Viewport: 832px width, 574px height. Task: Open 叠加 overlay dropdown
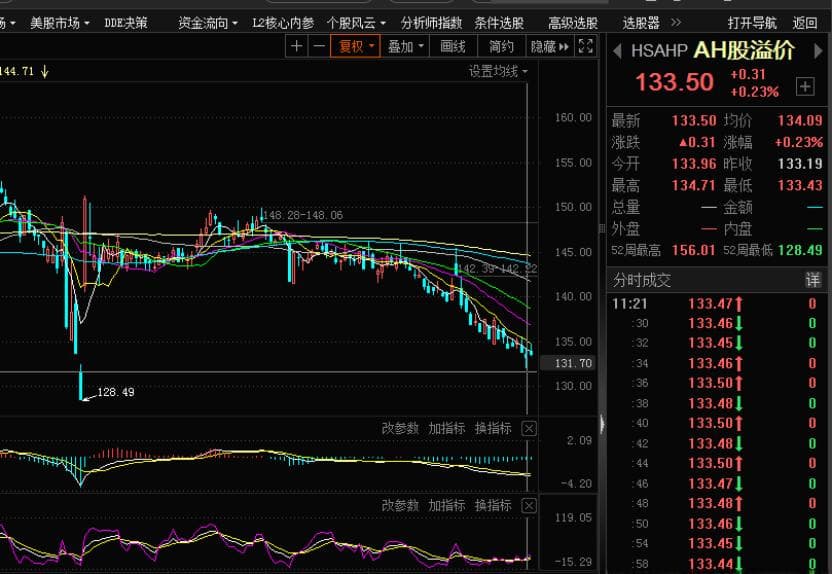click(x=405, y=46)
